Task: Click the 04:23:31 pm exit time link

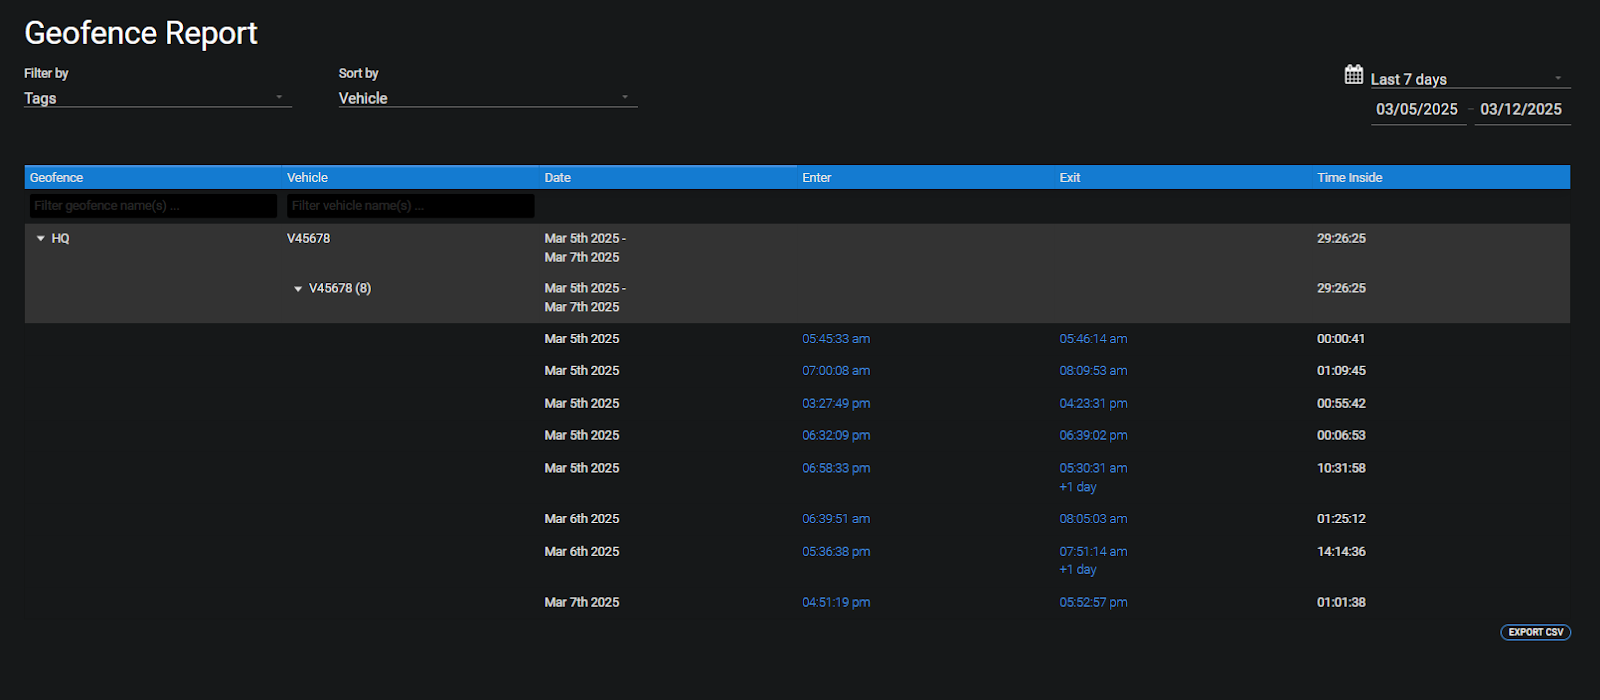Action: coord(1093,404)
